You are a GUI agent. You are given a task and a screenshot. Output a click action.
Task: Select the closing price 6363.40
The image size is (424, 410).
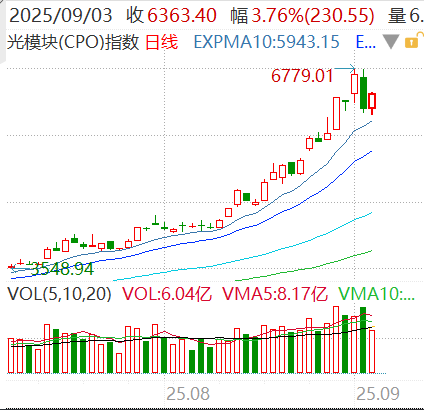pyautogui.click(x=182, y=15)
